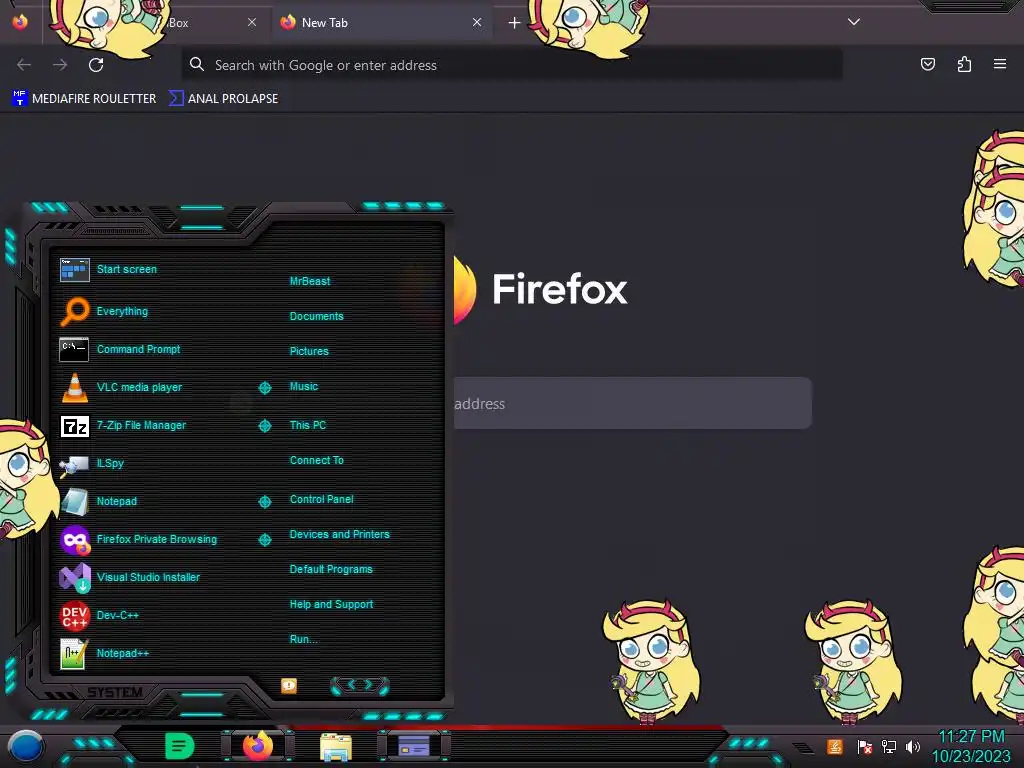Open Notepad++ icon

[74, 654]
